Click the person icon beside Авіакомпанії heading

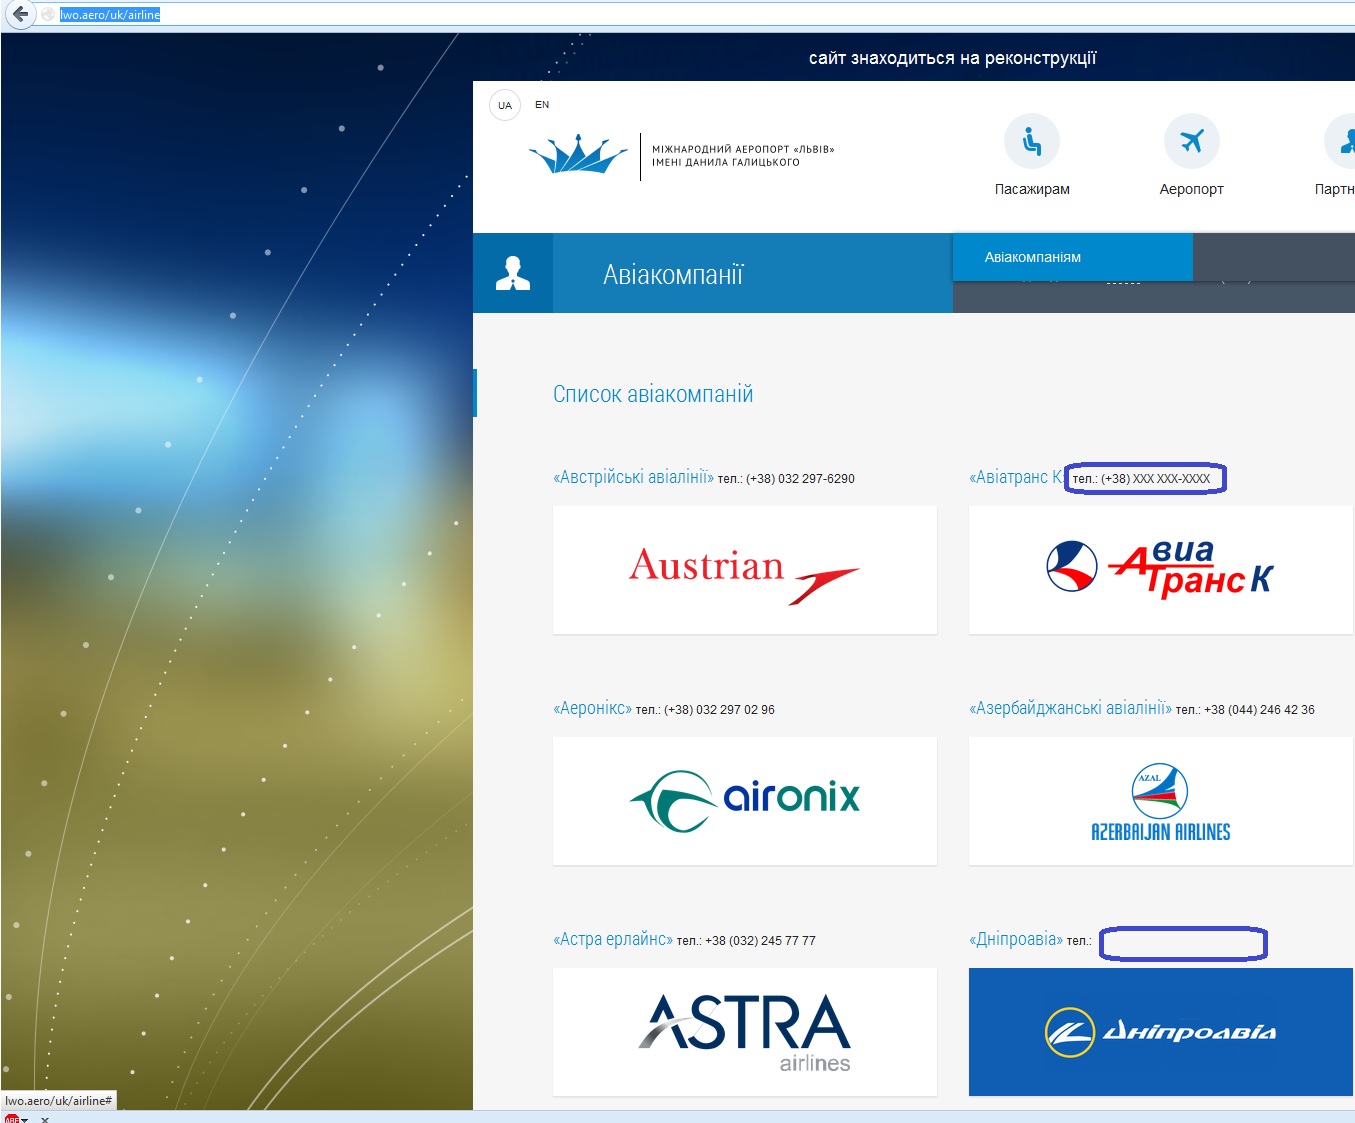click(513, 273)
